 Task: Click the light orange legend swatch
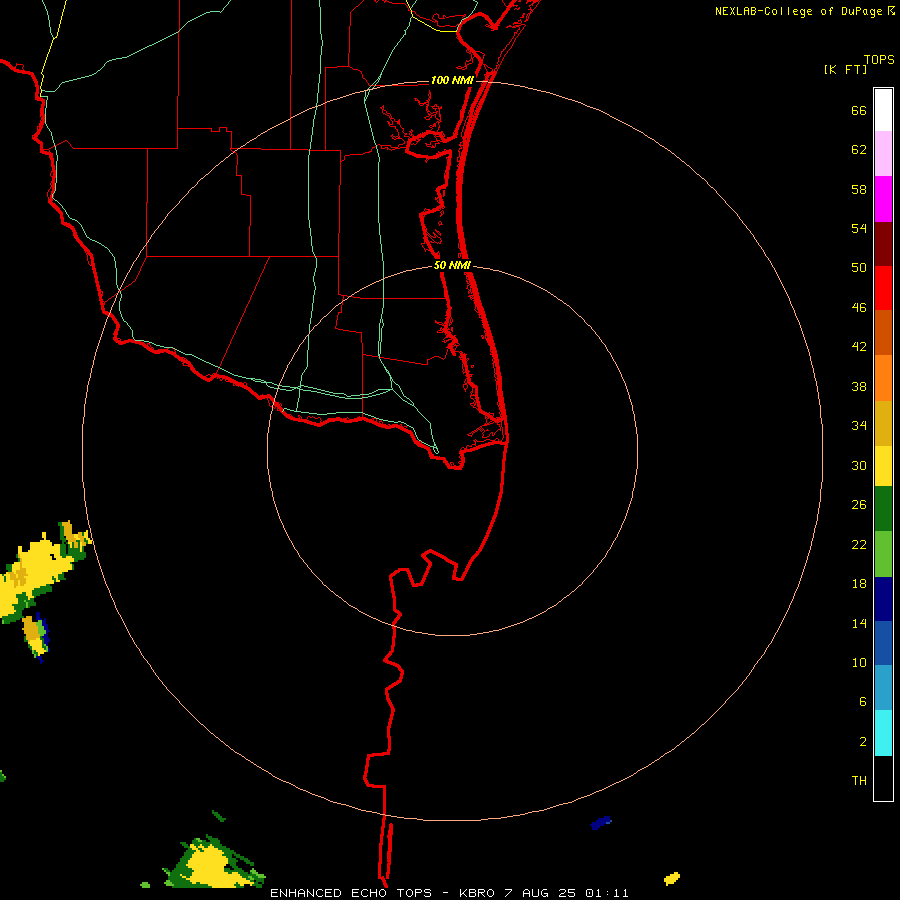click(883, 378)
